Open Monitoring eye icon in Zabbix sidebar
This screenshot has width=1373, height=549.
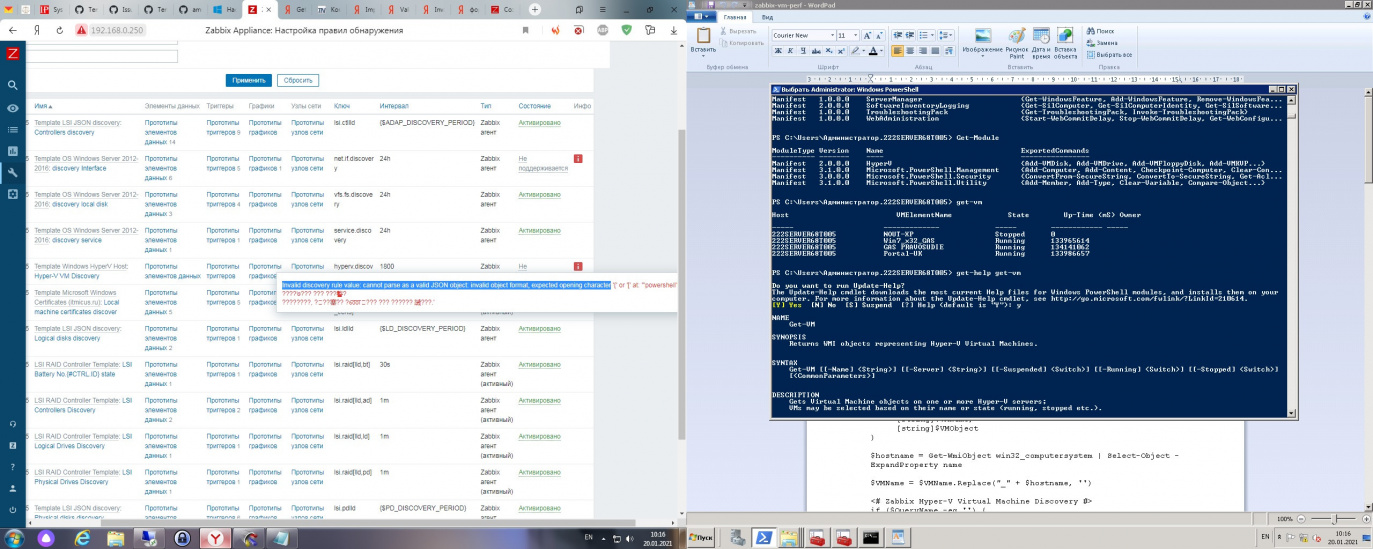click(12, 107)
